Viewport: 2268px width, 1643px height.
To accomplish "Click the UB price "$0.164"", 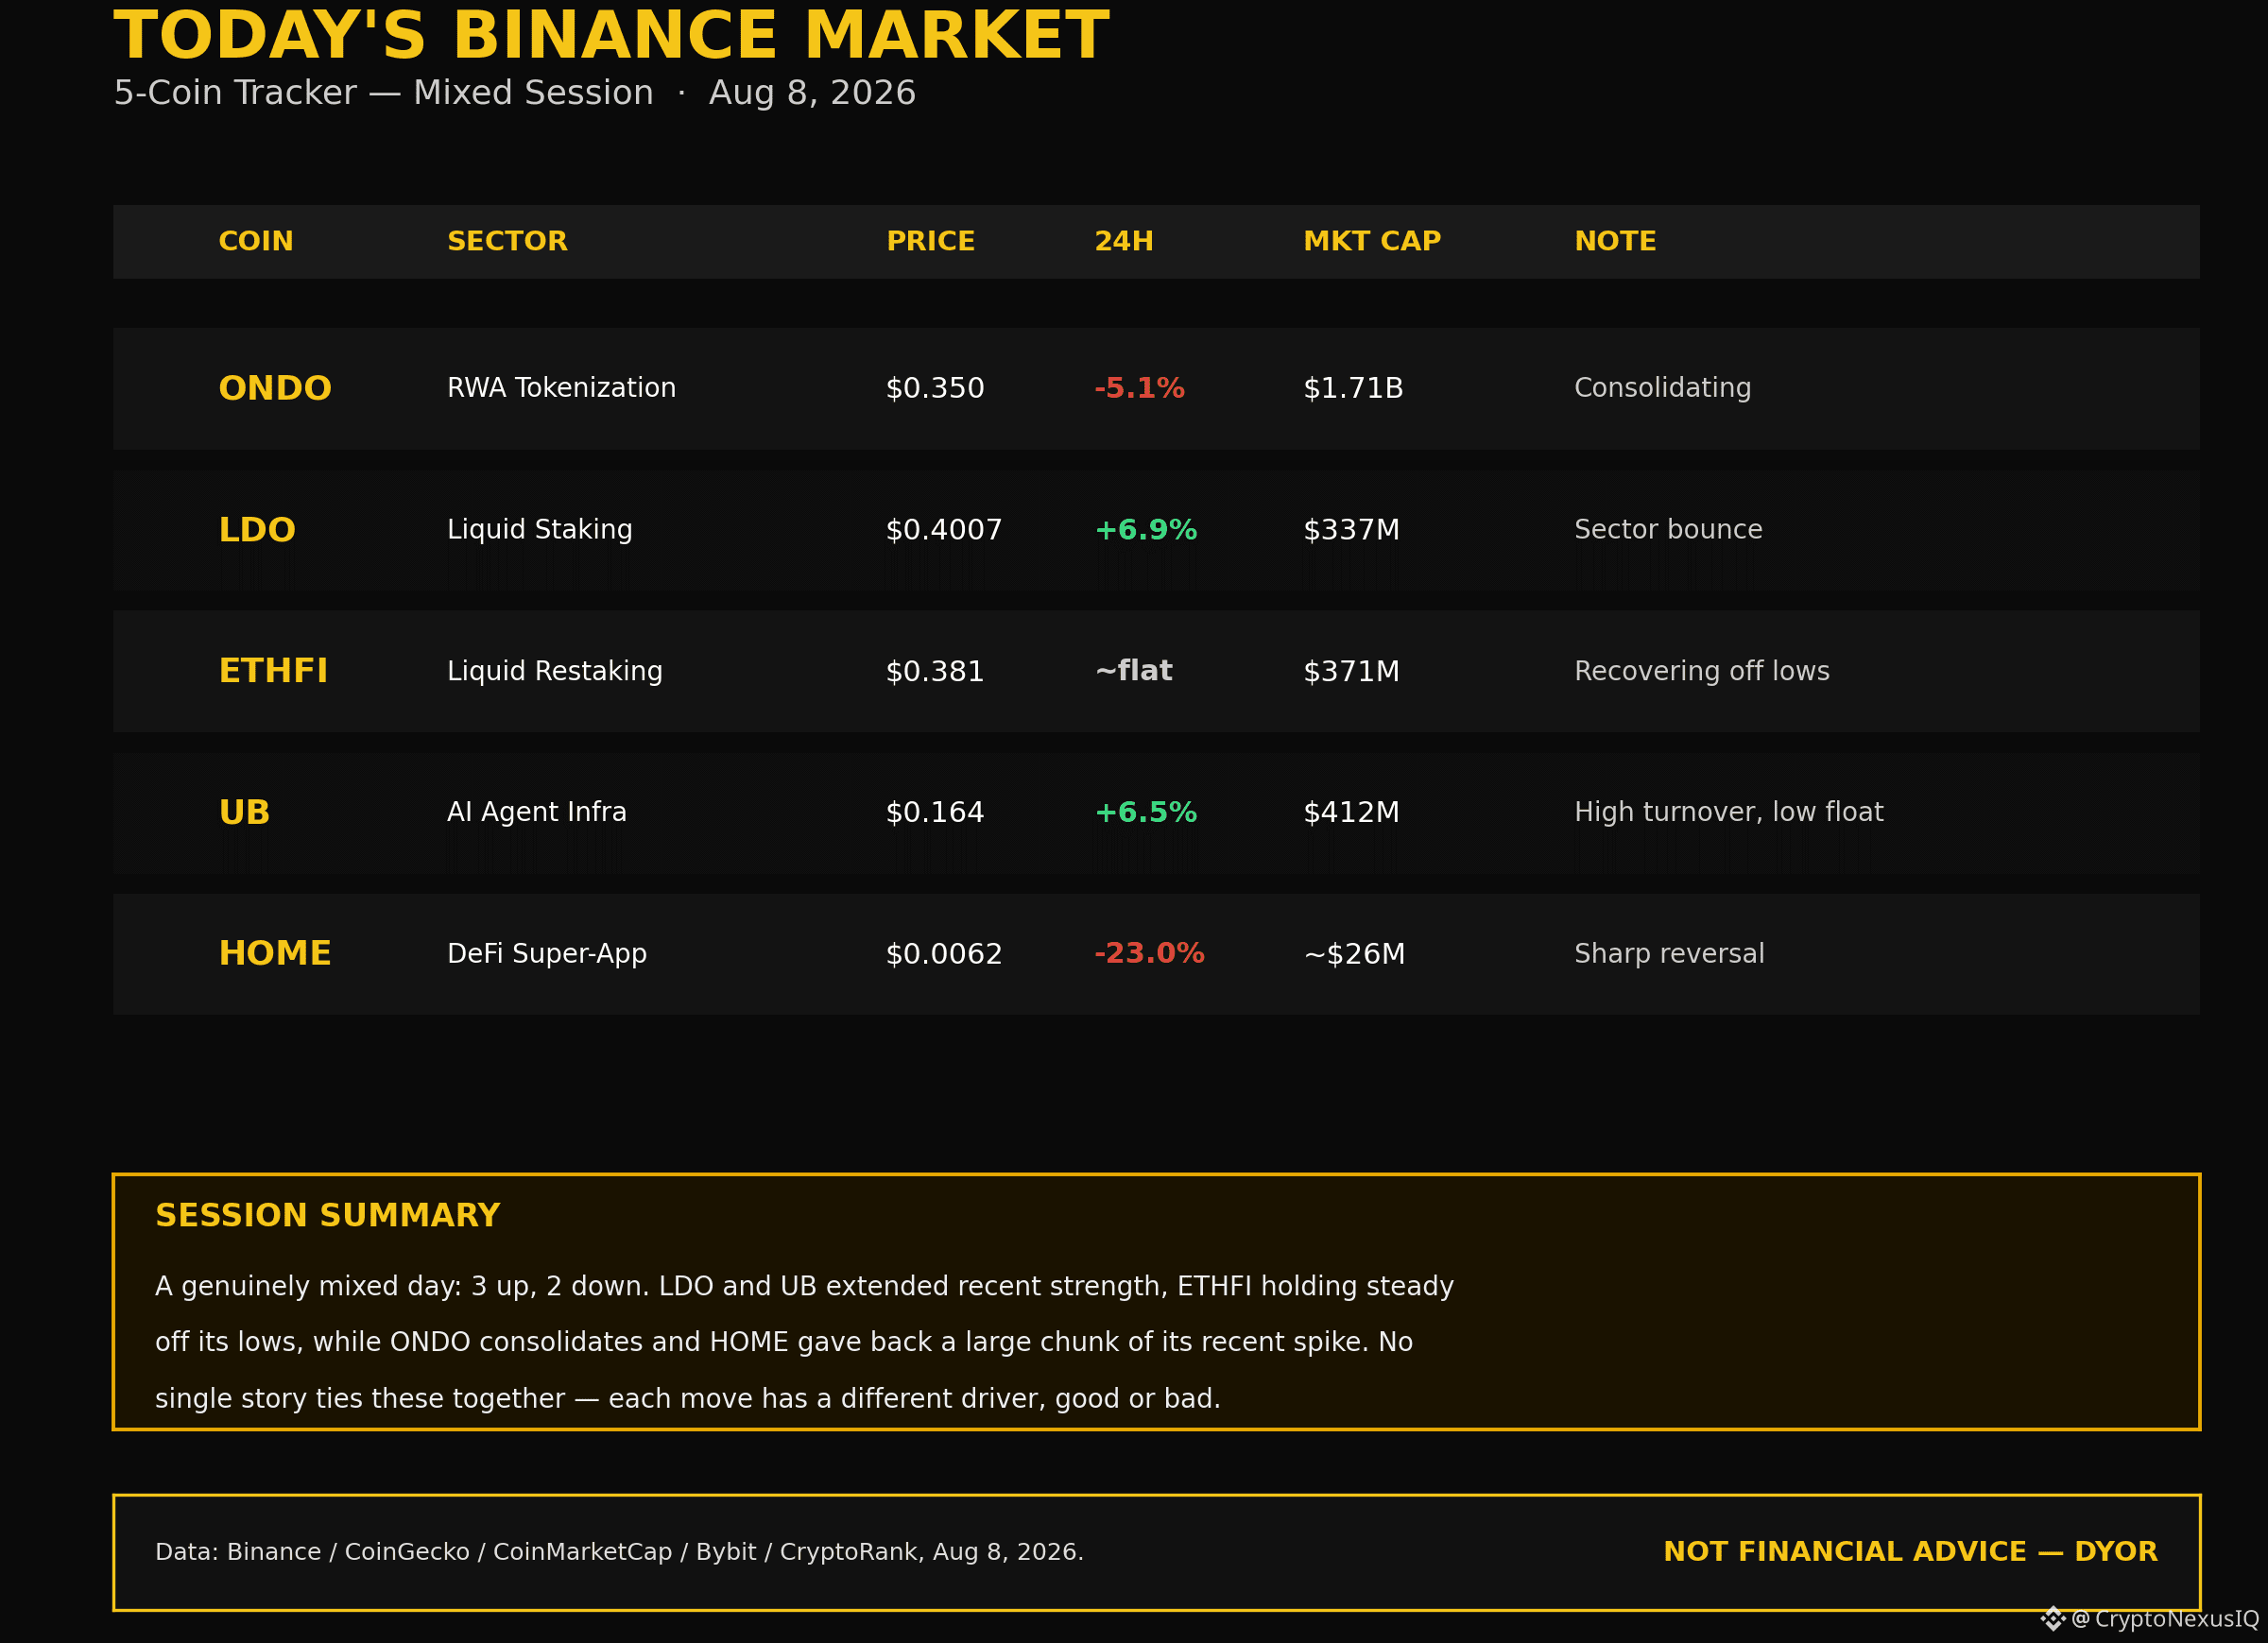I will (935, 813).
